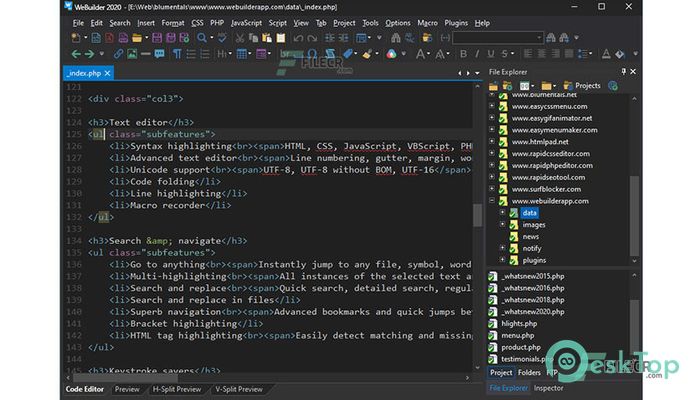This screenshot has height=400, width=700.
Task: Open the toolbar search combo box dropdown
Action: click(539, 38)
